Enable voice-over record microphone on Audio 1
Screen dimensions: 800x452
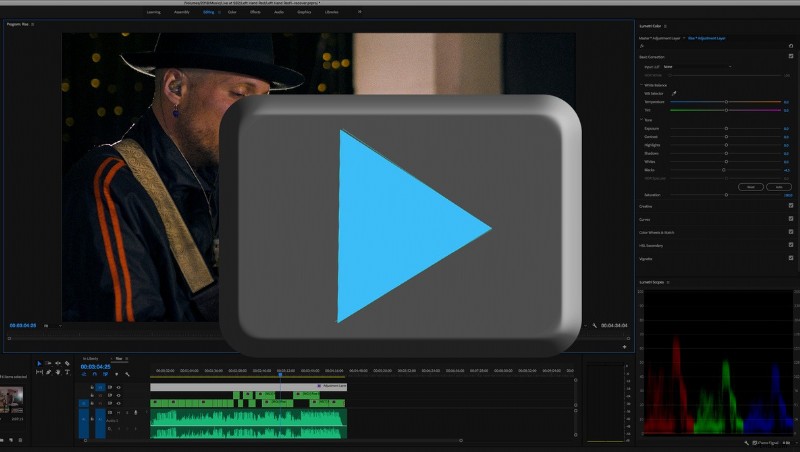[136, 412]
